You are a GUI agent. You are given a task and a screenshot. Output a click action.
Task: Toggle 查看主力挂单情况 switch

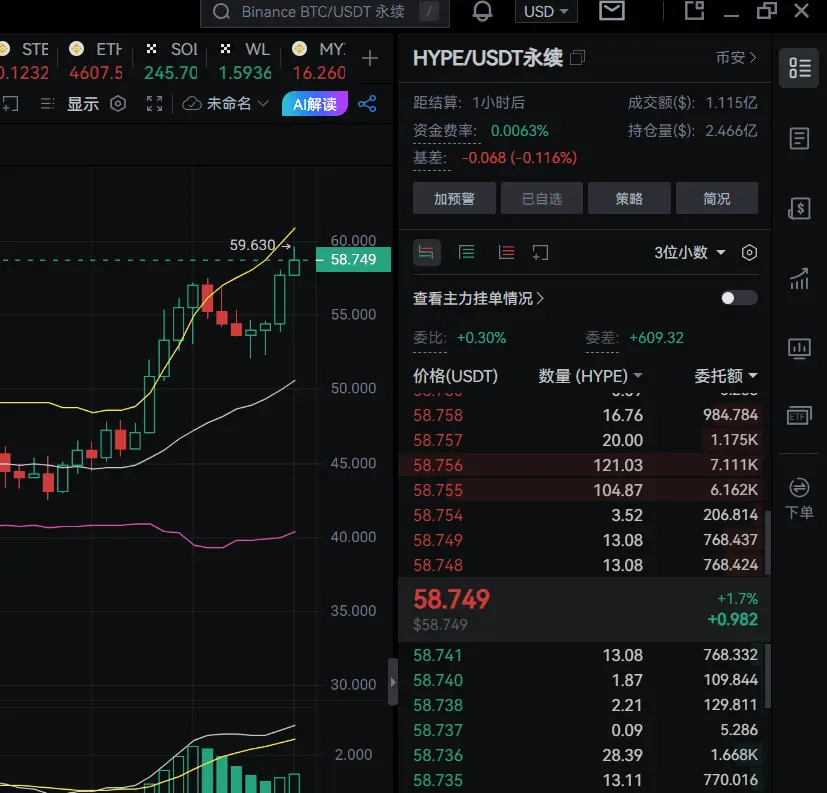tap(739, 298)
